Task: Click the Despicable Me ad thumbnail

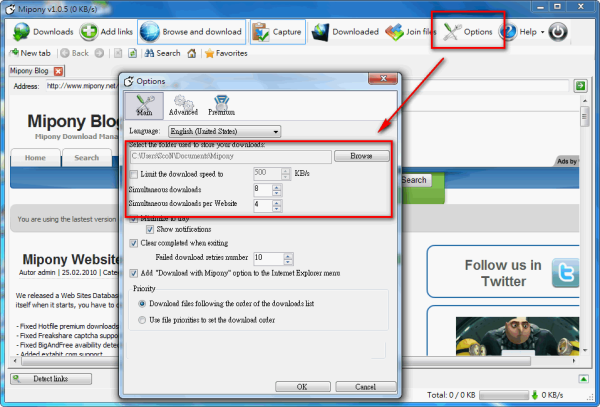Action: point(517,336)
